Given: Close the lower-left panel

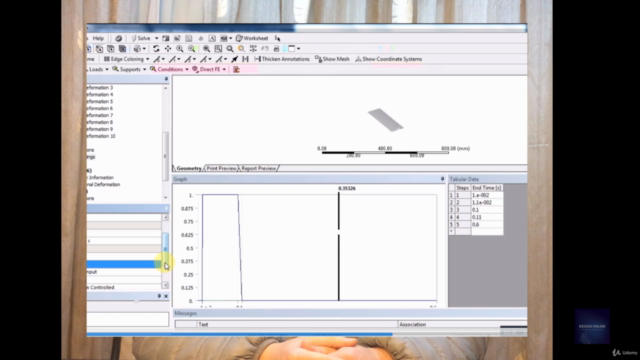Looking at the screenshot, I should pyautogui.click(x=166, y=296).
